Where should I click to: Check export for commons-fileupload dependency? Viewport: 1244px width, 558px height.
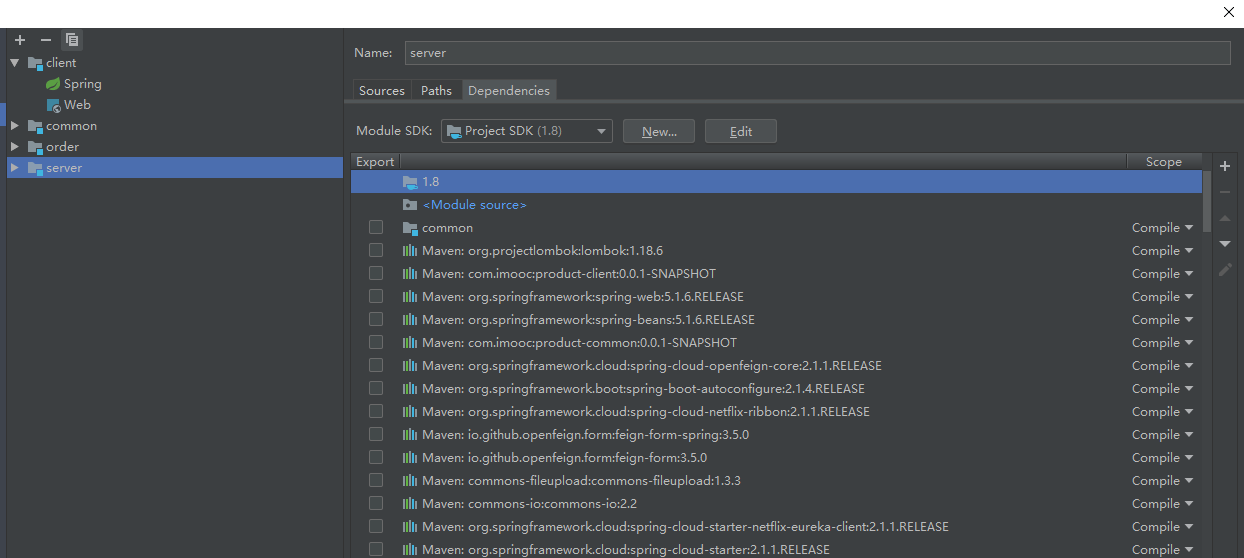click(376, 481)
